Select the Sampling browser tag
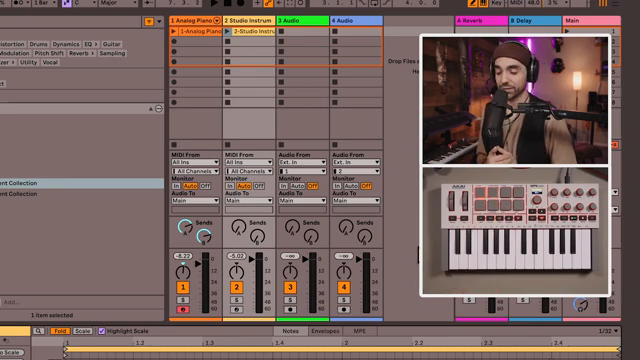This screenshot has height=360, width=640. (112, 53)
